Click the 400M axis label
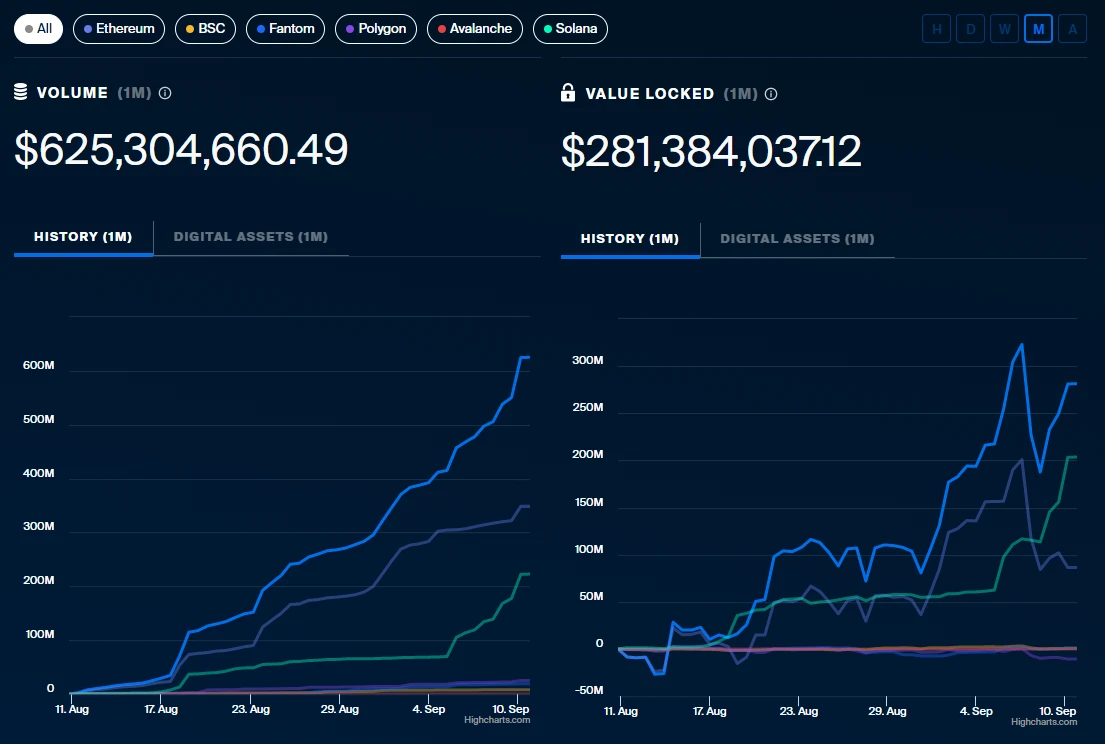1105x744 pixels. 39,473
